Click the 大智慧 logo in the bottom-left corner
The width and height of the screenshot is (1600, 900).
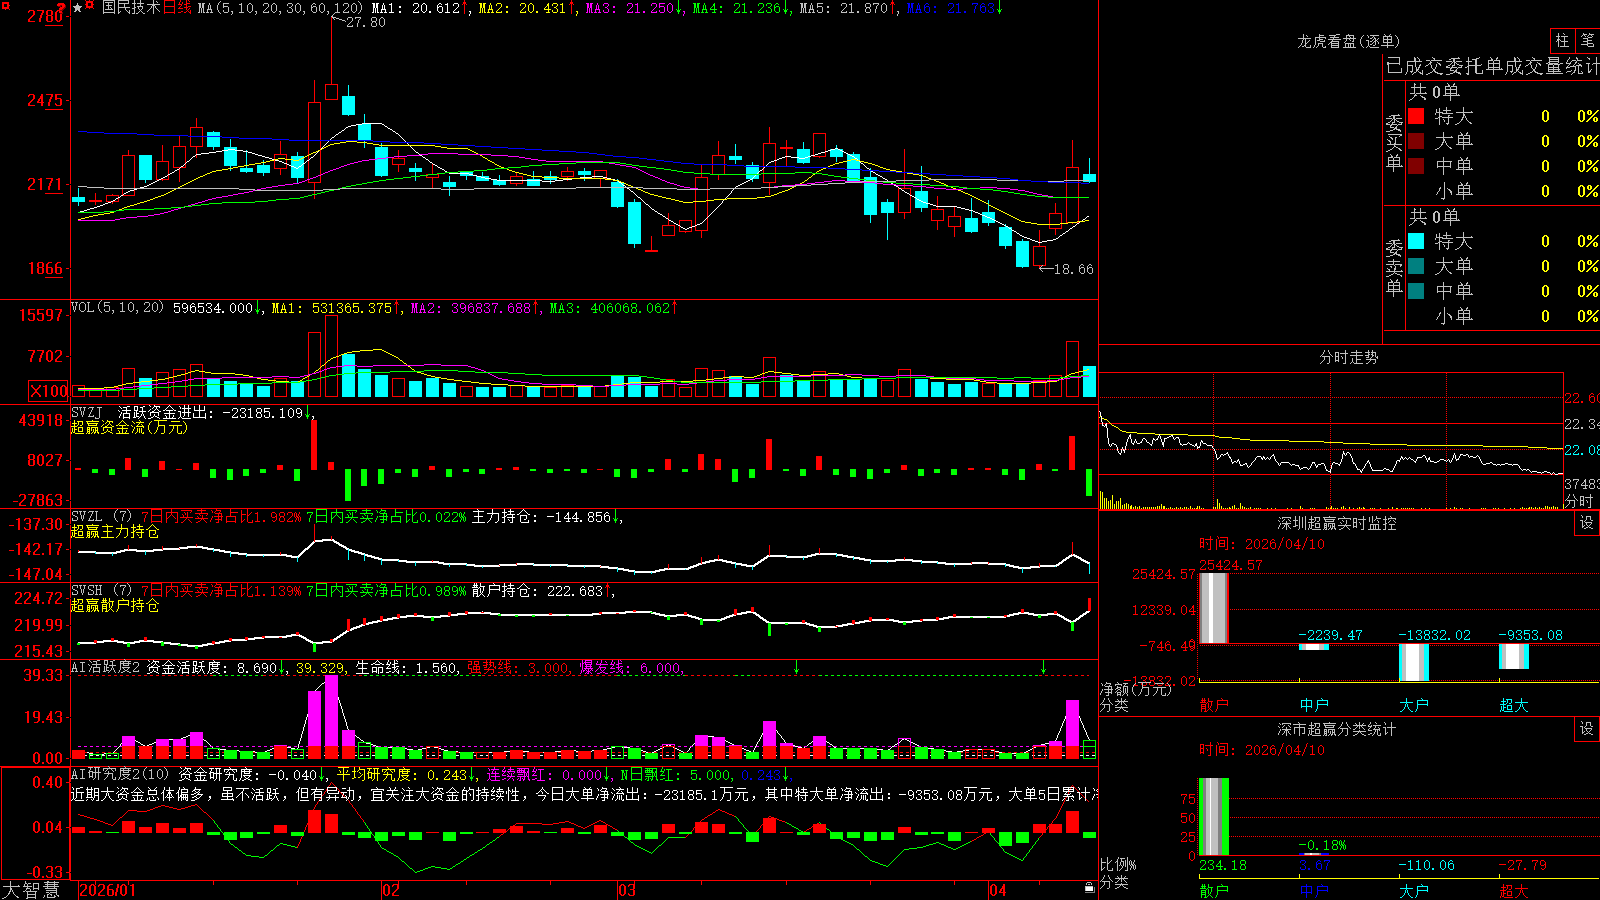point(31,890)
